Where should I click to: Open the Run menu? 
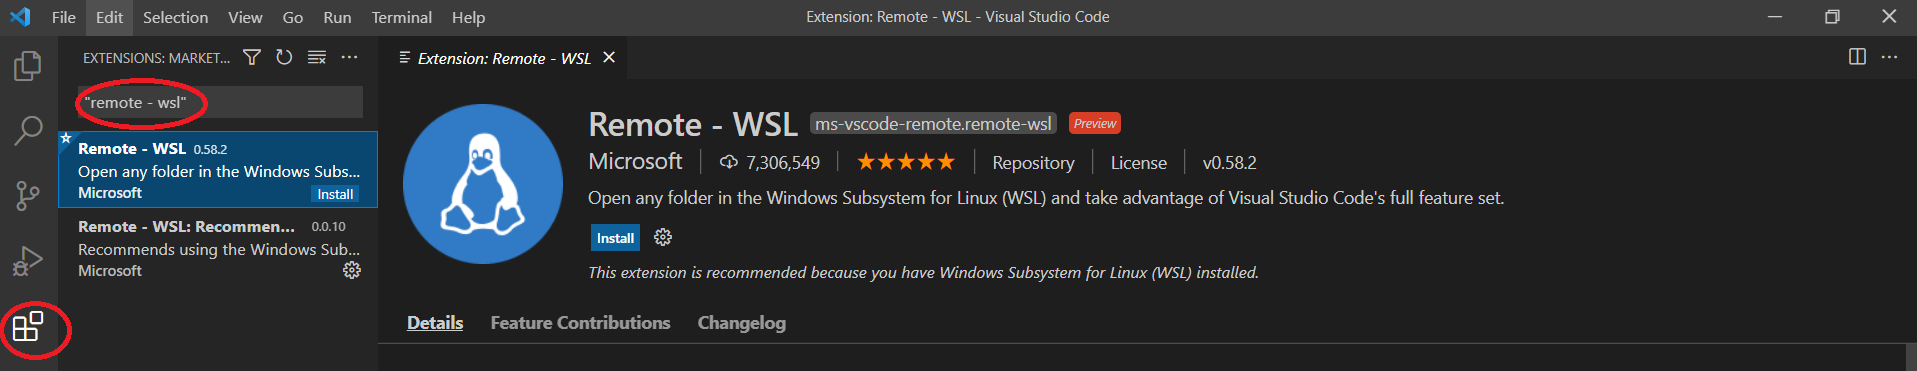[337, 17]
